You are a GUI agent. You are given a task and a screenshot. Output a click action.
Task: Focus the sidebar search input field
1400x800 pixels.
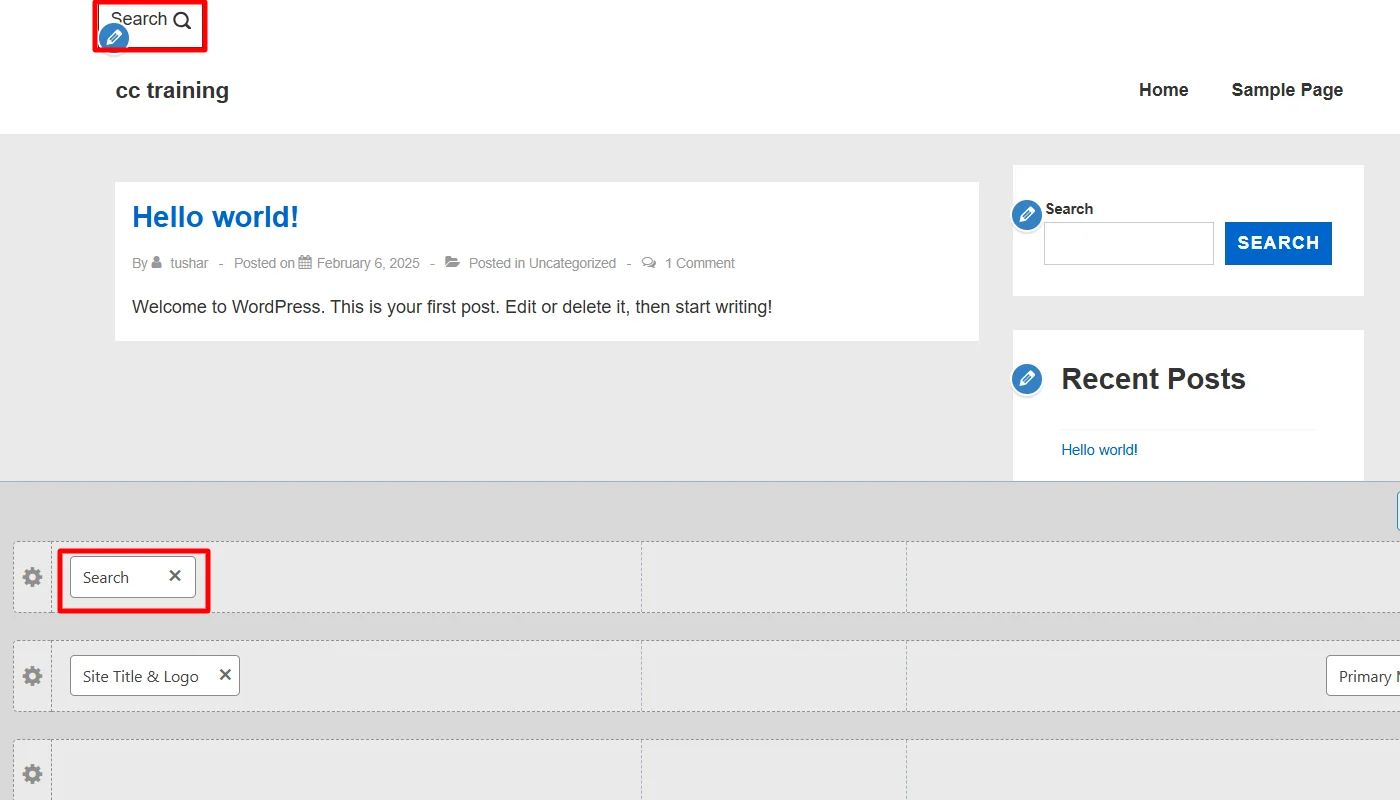(x=1129, y=243)
